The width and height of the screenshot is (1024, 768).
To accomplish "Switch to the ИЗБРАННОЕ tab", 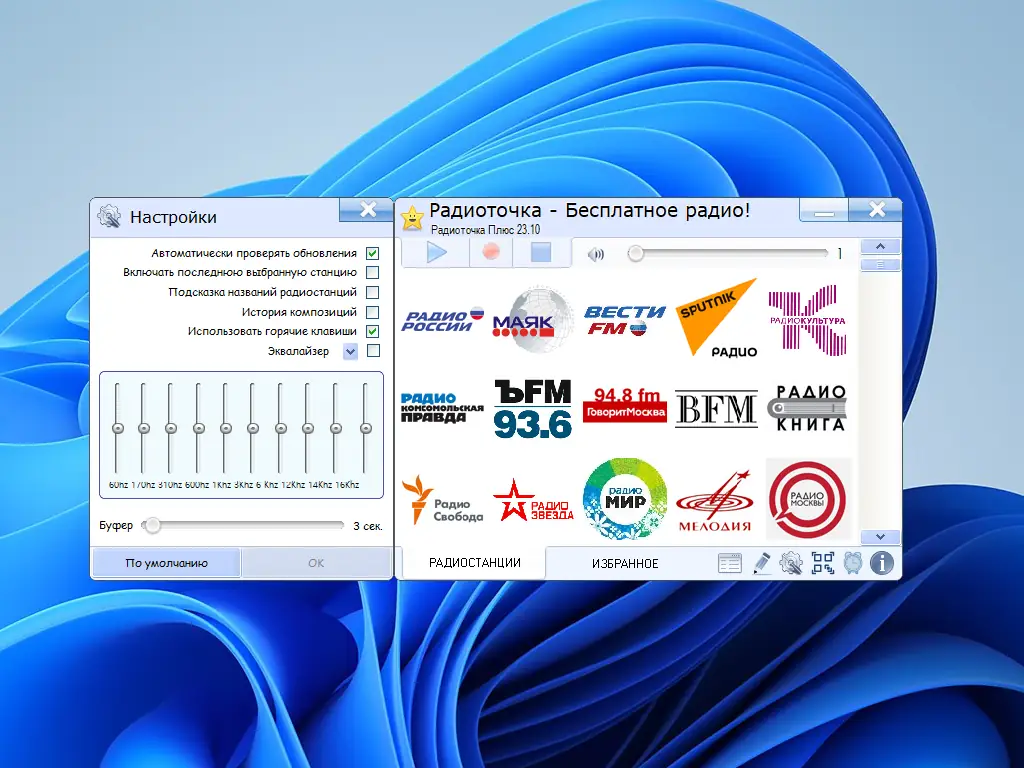I will pos(625,564).
